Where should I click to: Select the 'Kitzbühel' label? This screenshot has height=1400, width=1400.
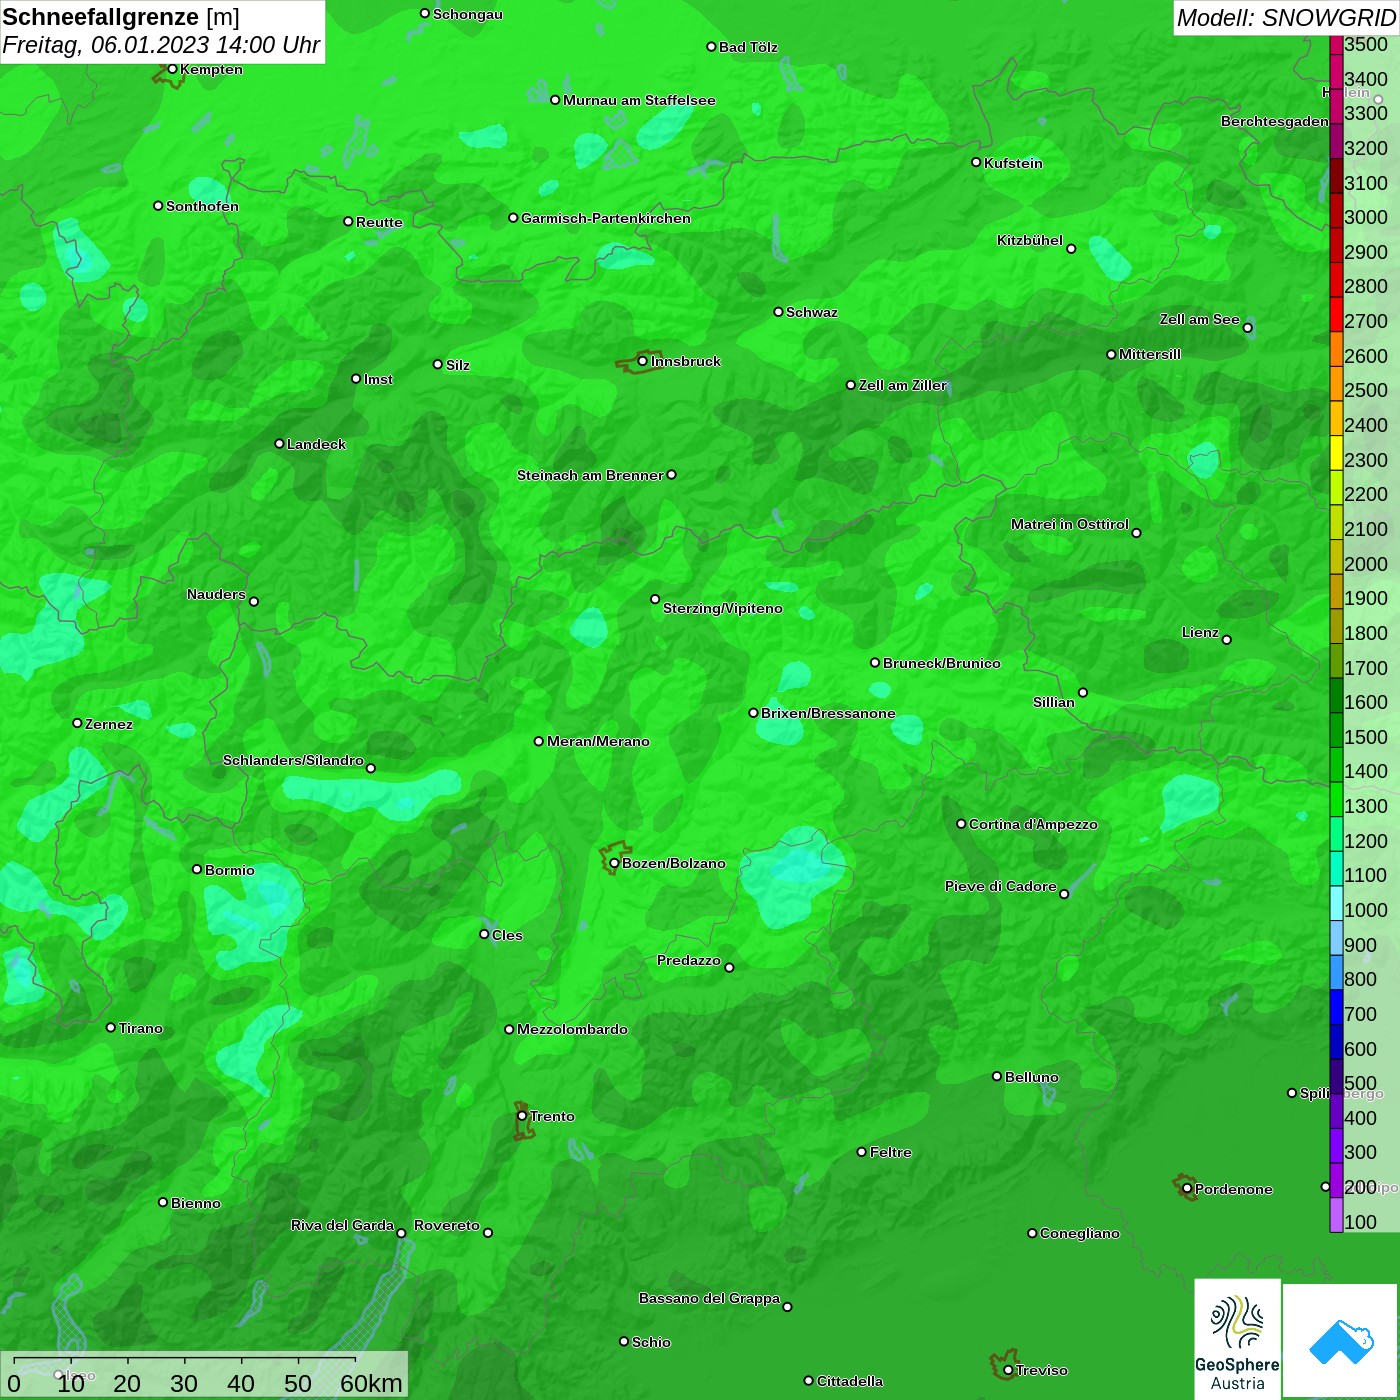click(1030, 240)
